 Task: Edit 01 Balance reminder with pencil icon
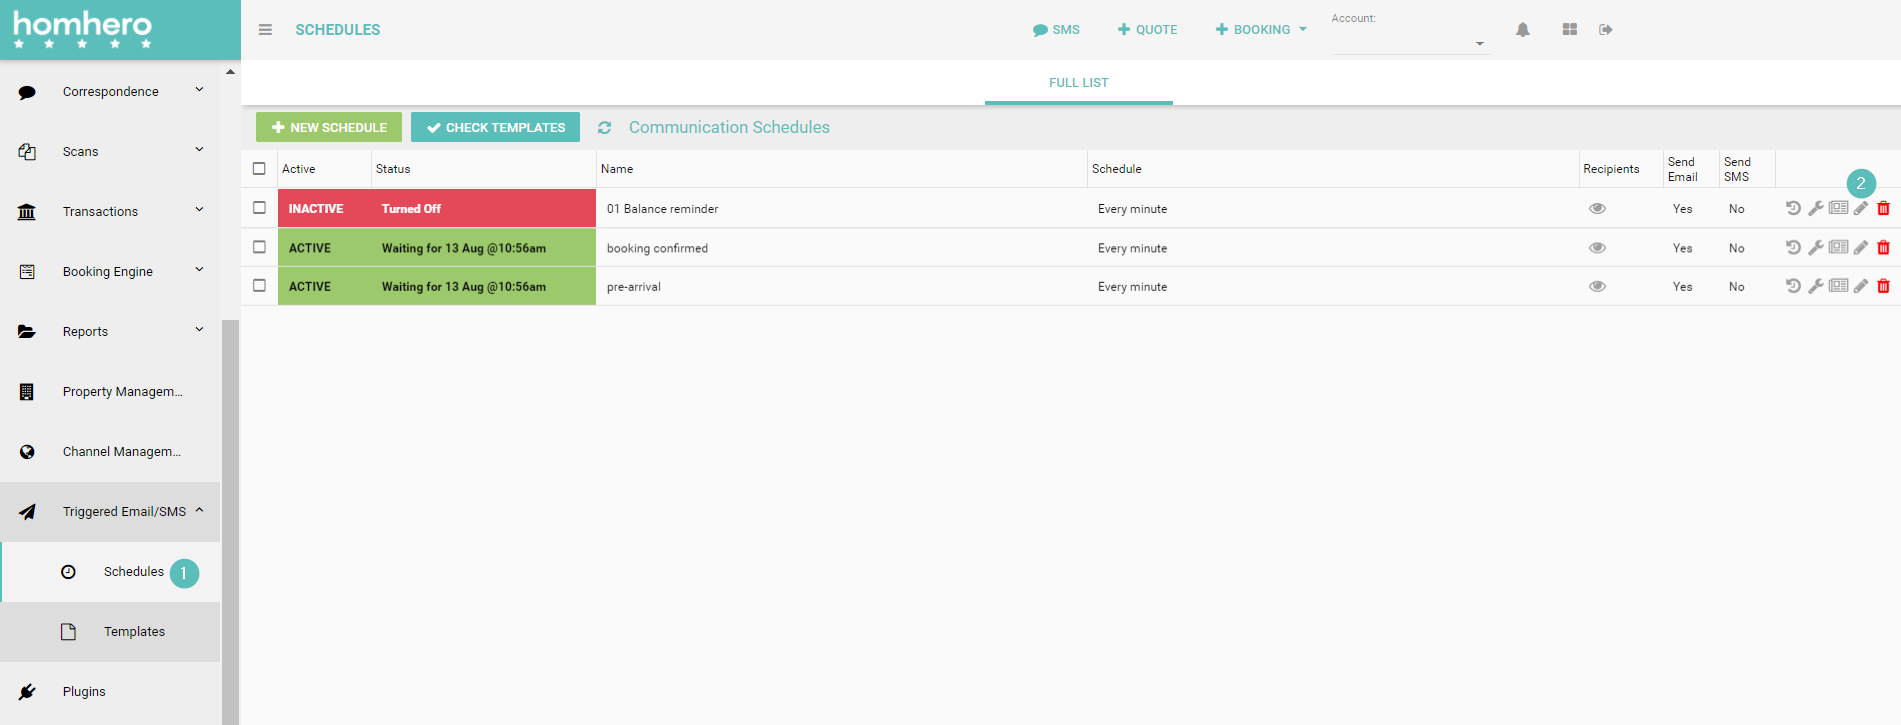point(1861,209)
